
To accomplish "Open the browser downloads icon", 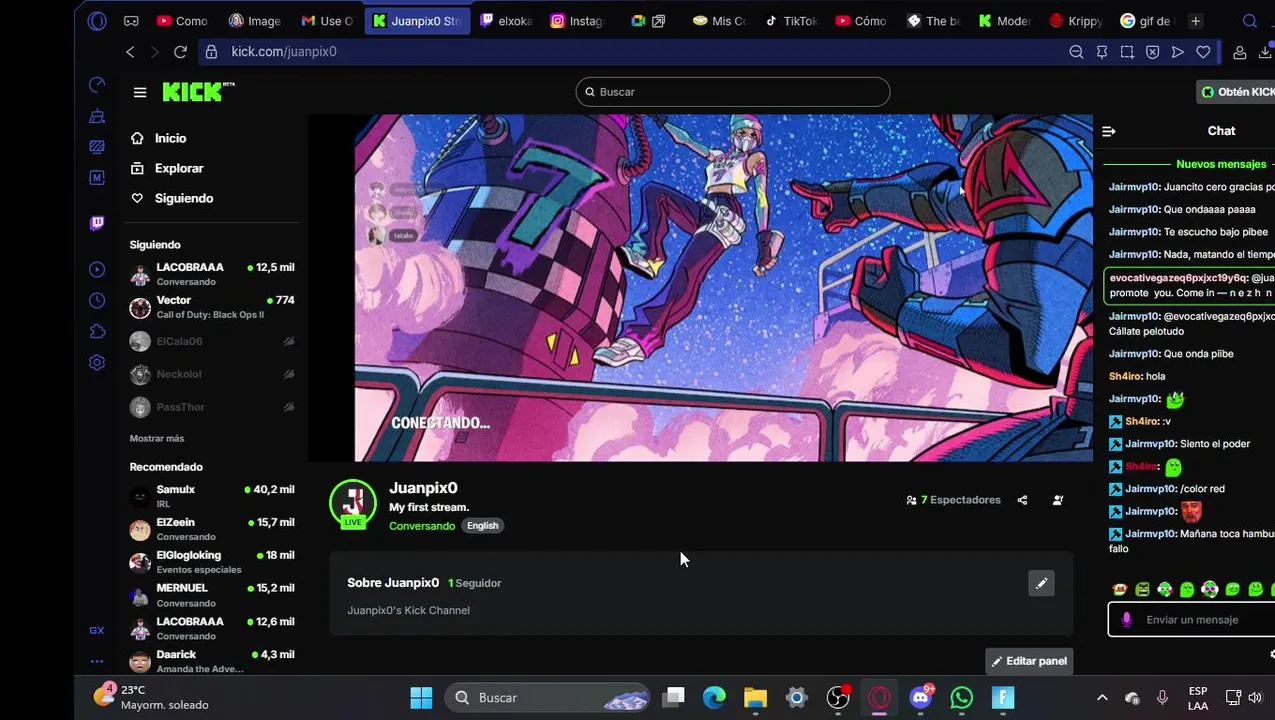I will click(1264, 52).
